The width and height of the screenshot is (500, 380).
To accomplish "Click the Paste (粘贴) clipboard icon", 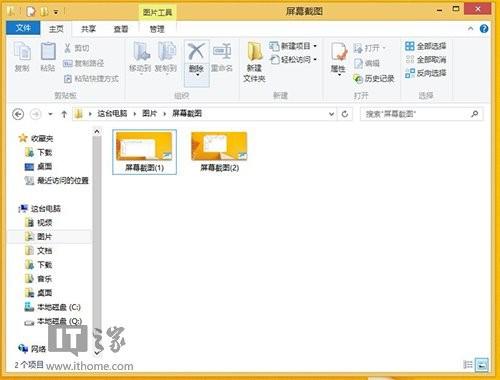I will (48, 52).
